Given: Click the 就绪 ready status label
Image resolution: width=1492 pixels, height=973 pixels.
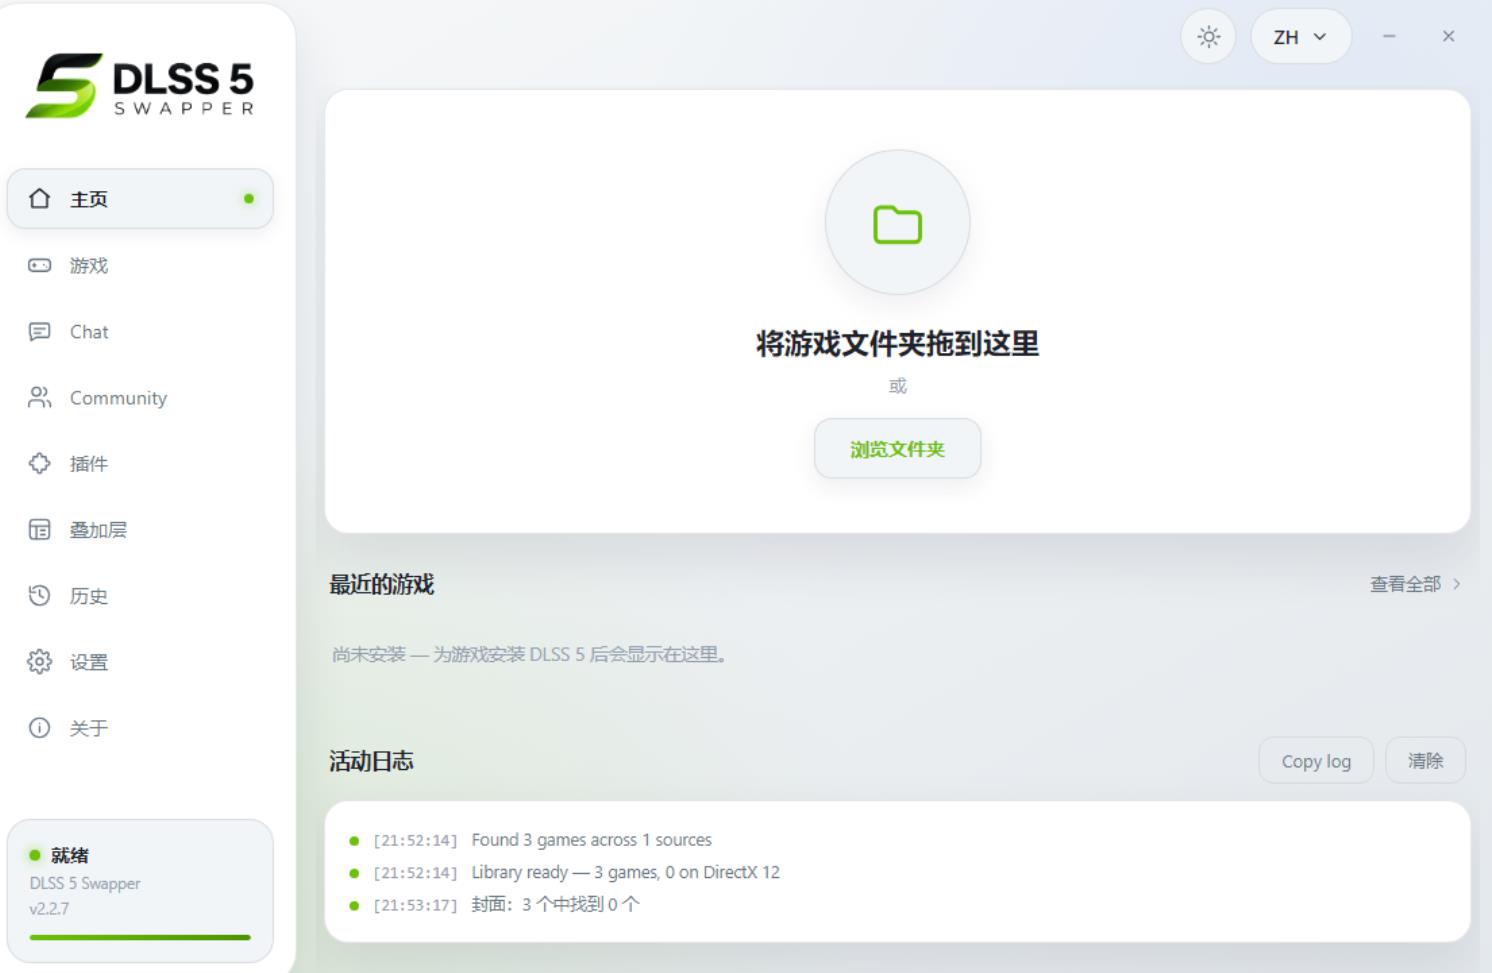Looking at the screenshot, I should [70, 855].
